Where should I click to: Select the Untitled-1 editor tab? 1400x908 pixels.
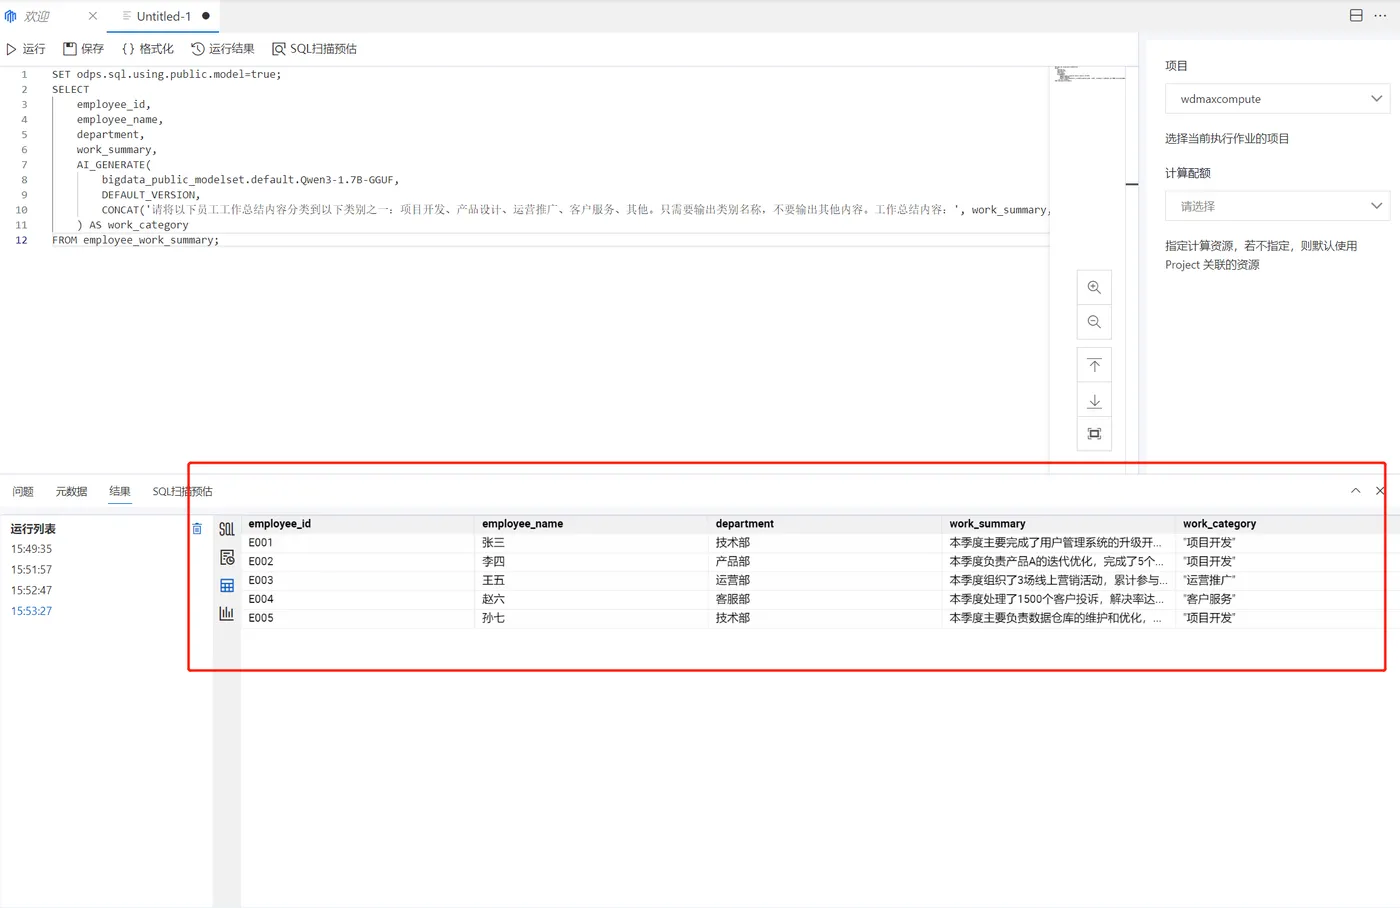[163, 16]
